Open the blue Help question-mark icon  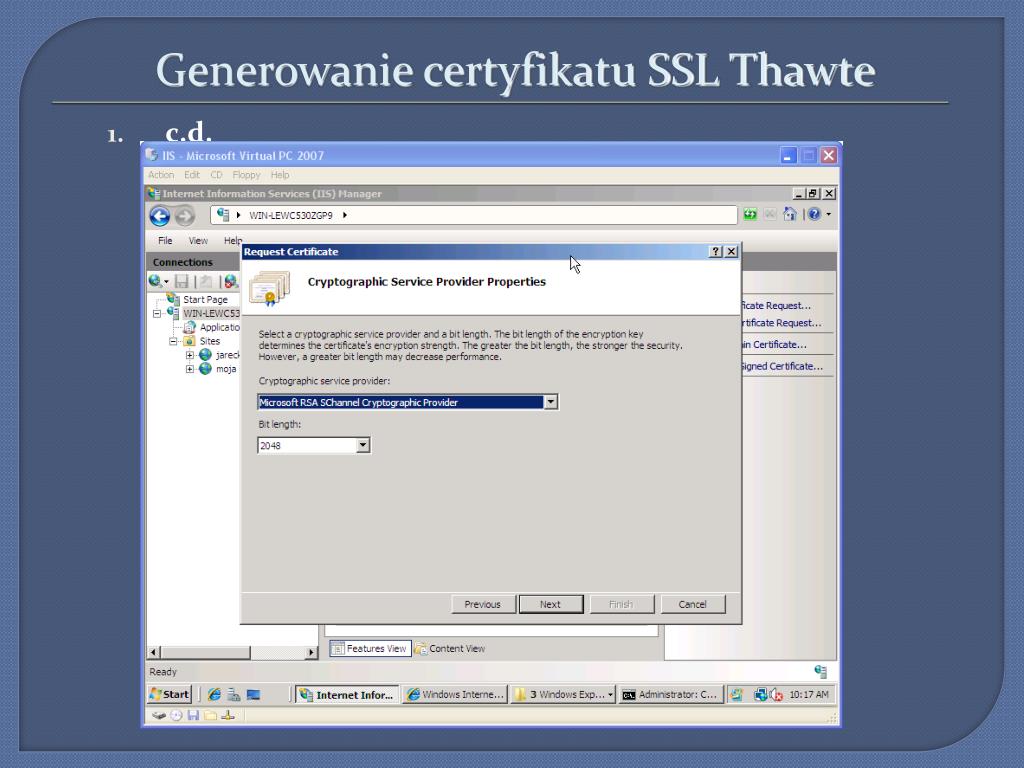[x=814, y=214]
